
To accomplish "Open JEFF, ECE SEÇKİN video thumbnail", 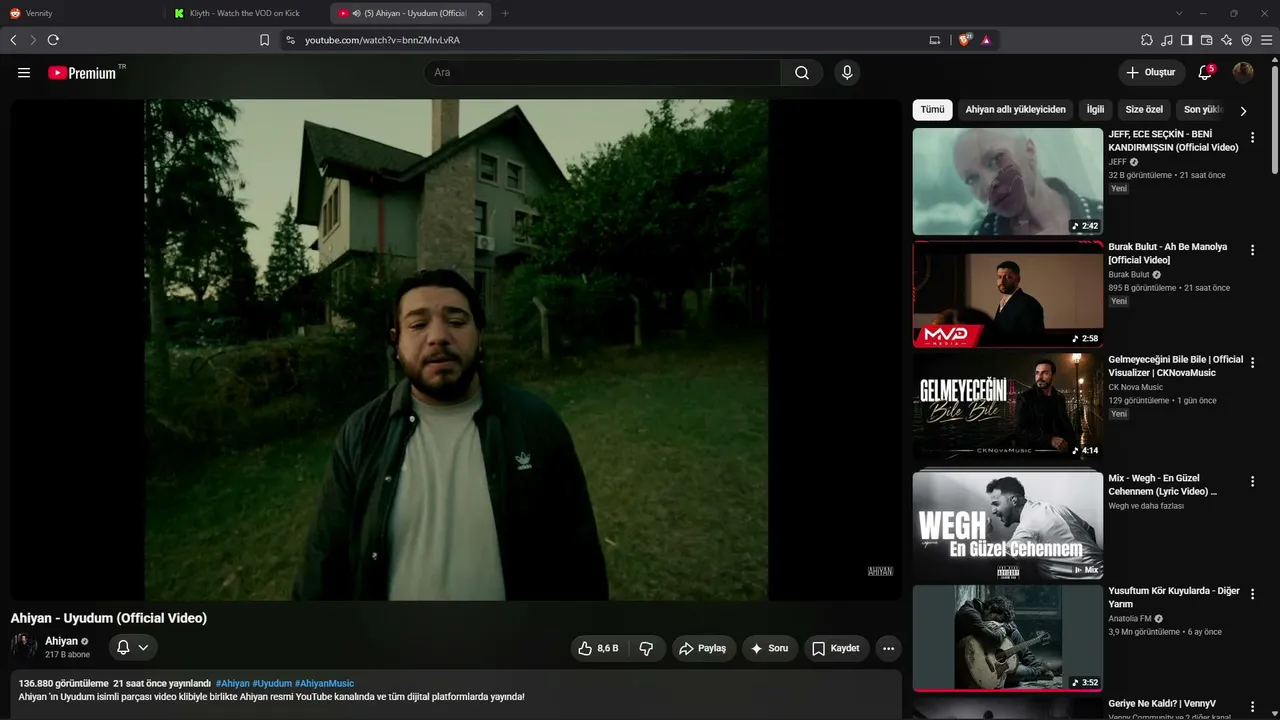I will 1008,181.
